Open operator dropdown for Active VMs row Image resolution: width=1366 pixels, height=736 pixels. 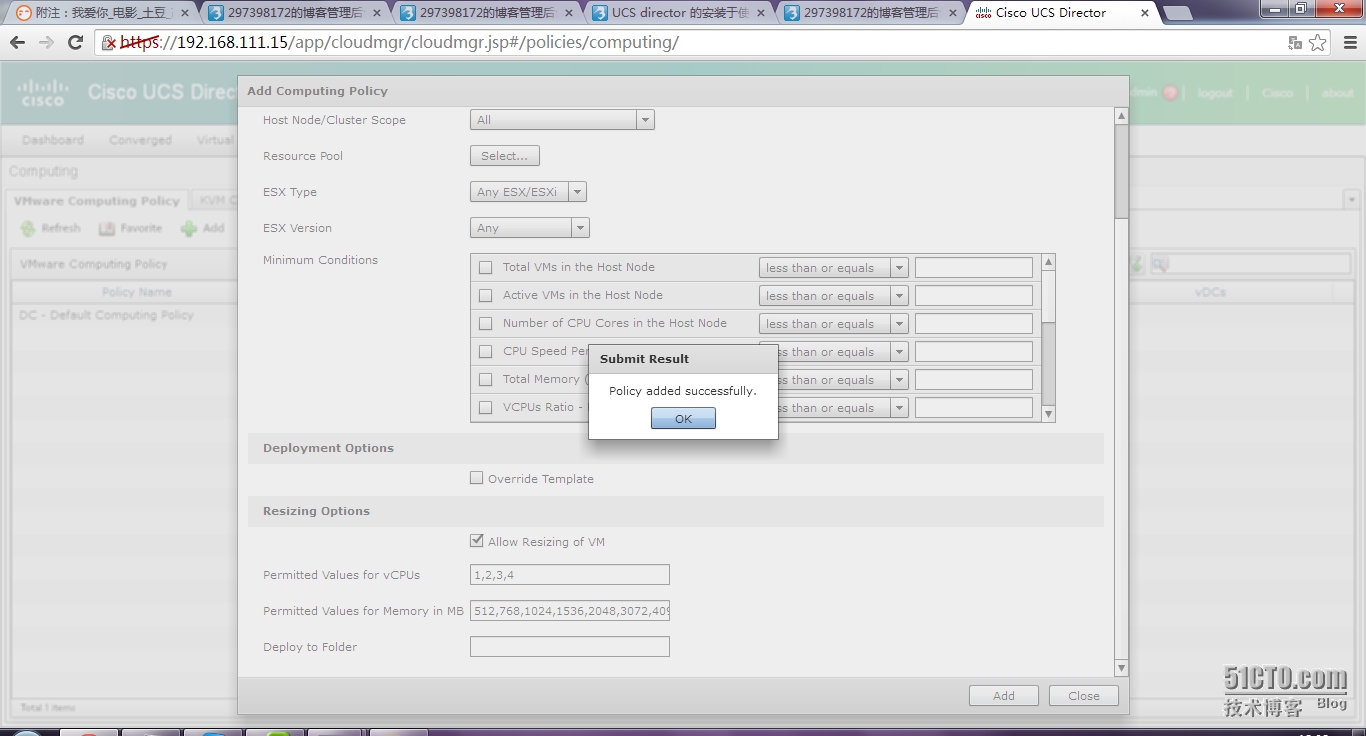[899, 296]
